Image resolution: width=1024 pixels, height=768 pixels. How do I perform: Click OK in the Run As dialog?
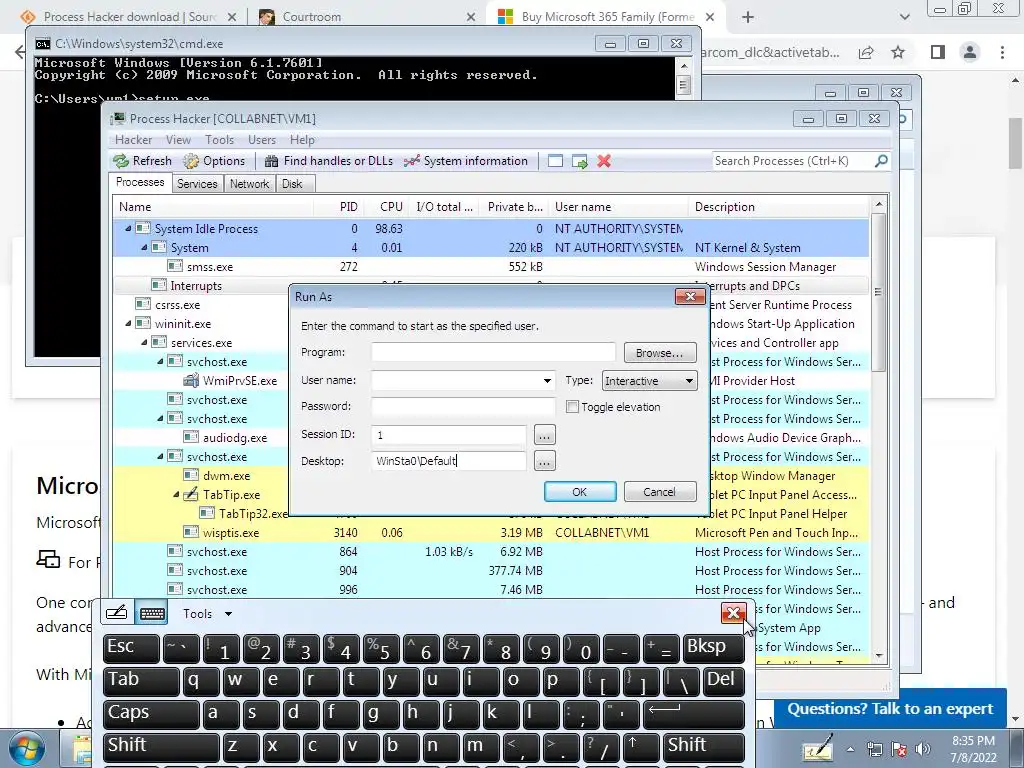[580, 492]
